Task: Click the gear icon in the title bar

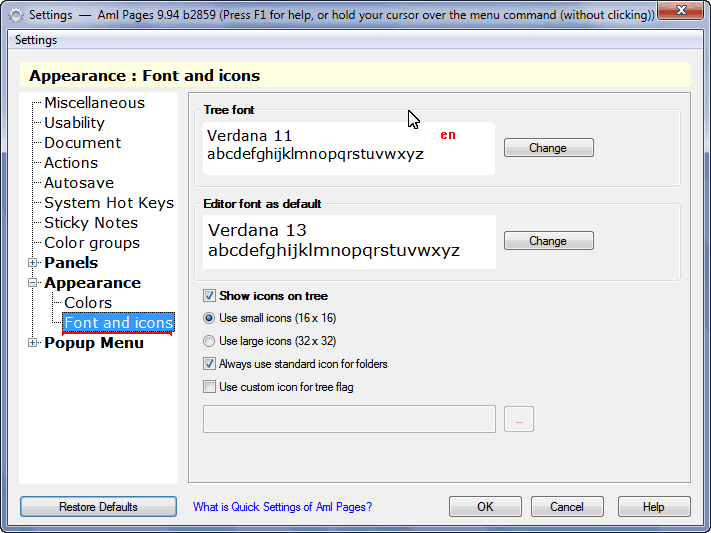Action: [x=16, y=15]
